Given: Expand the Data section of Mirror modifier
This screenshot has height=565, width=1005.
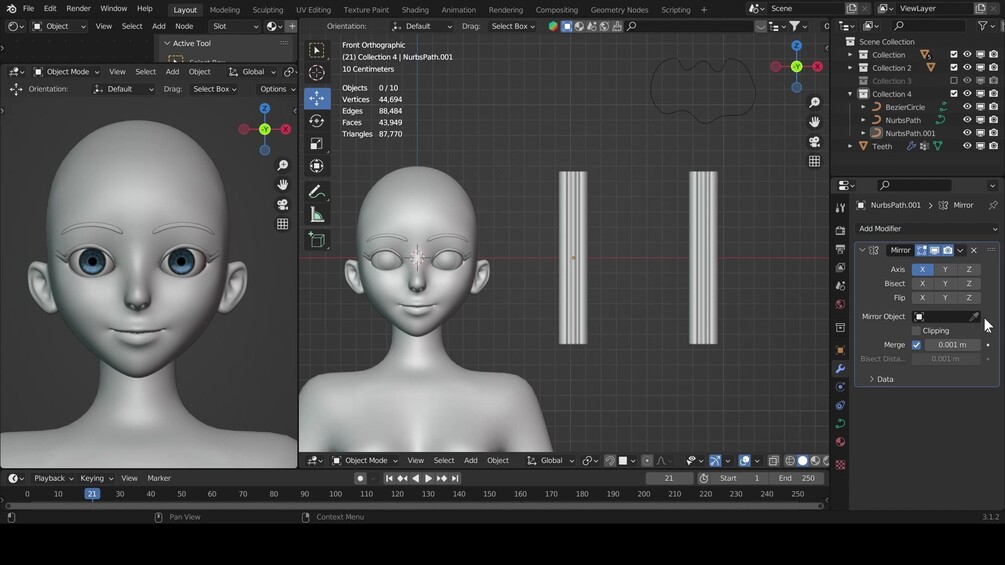Looking at the screenshot, I should pyautogui.click(x=880, y=380).
